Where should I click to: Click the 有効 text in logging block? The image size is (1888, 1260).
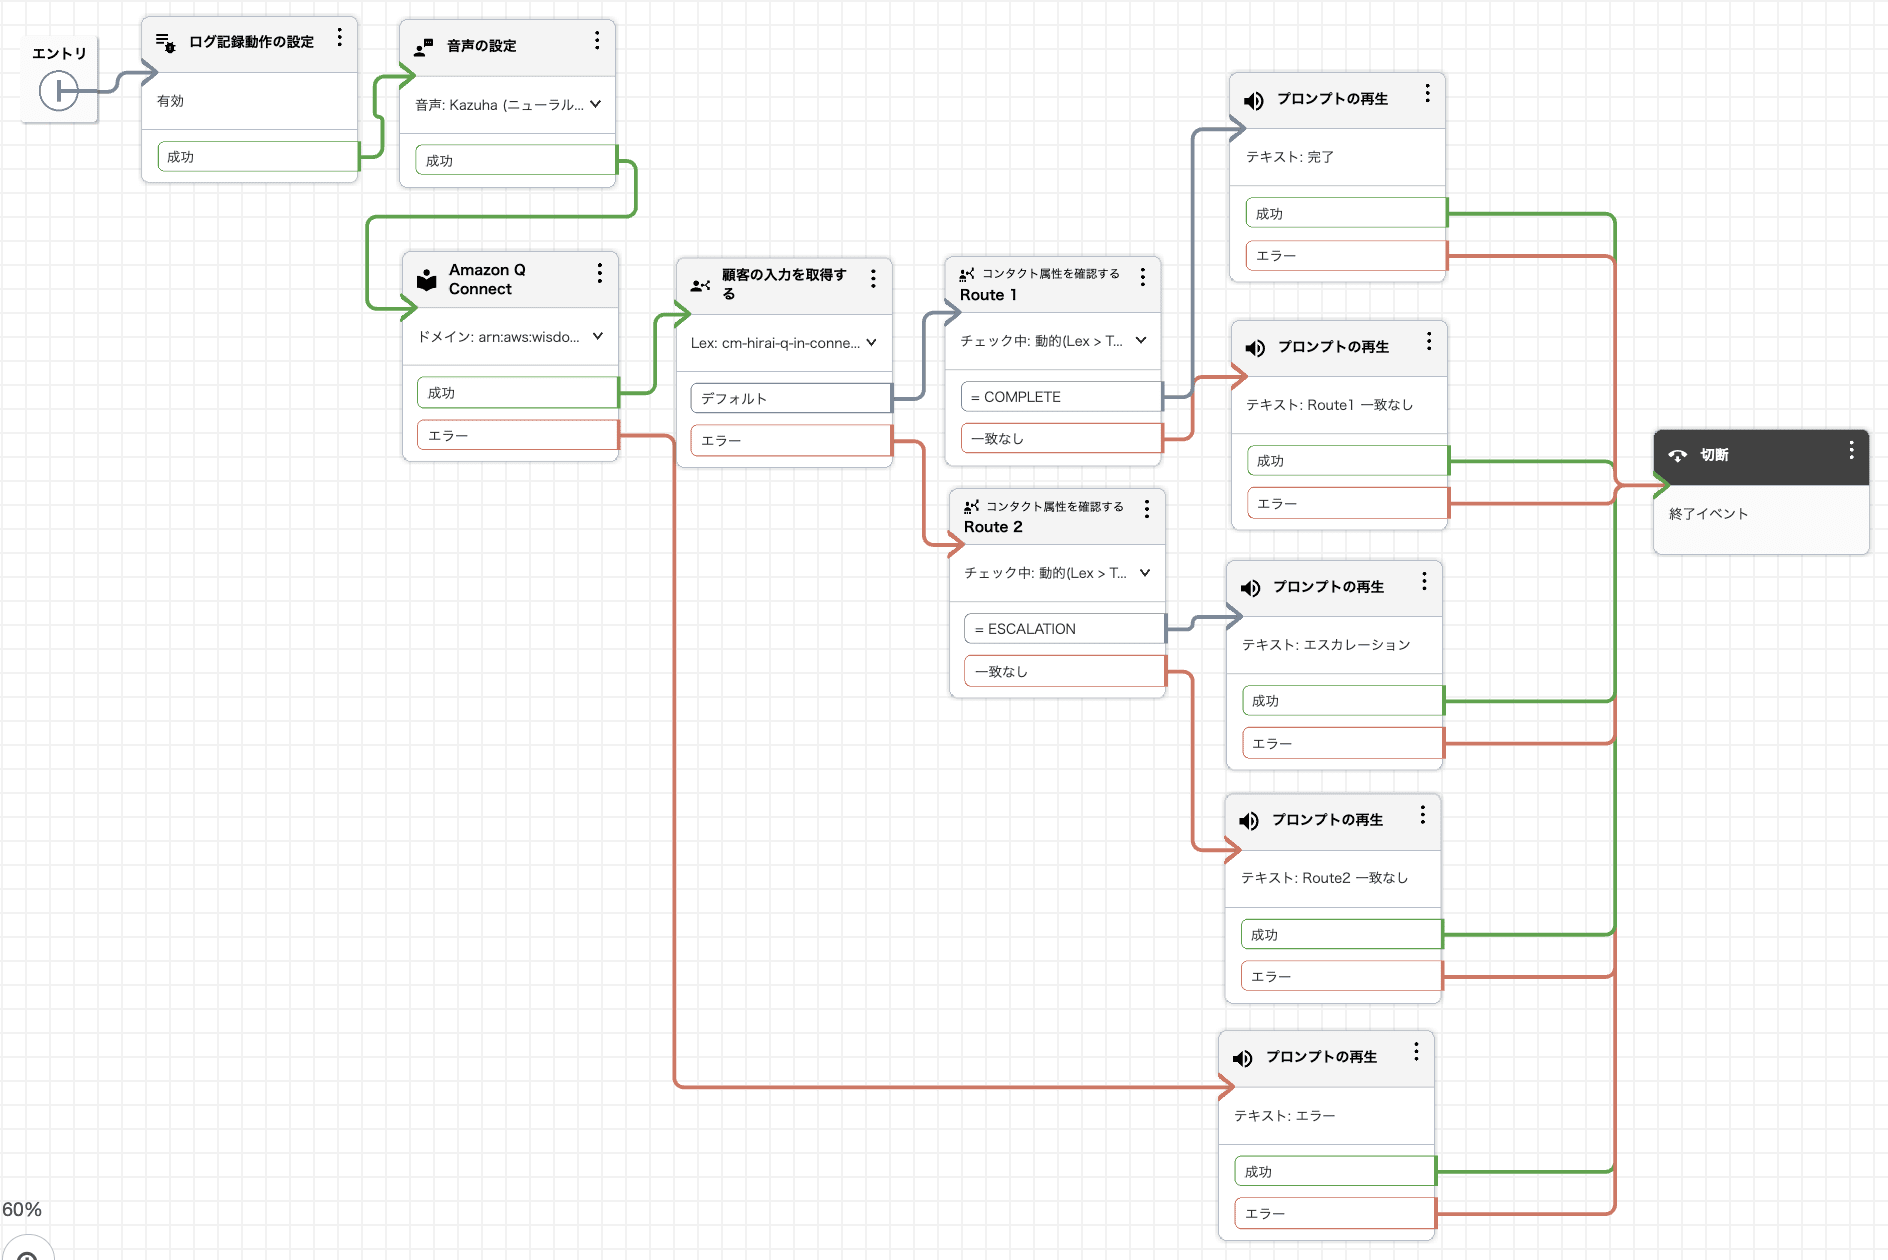(171, 101)
